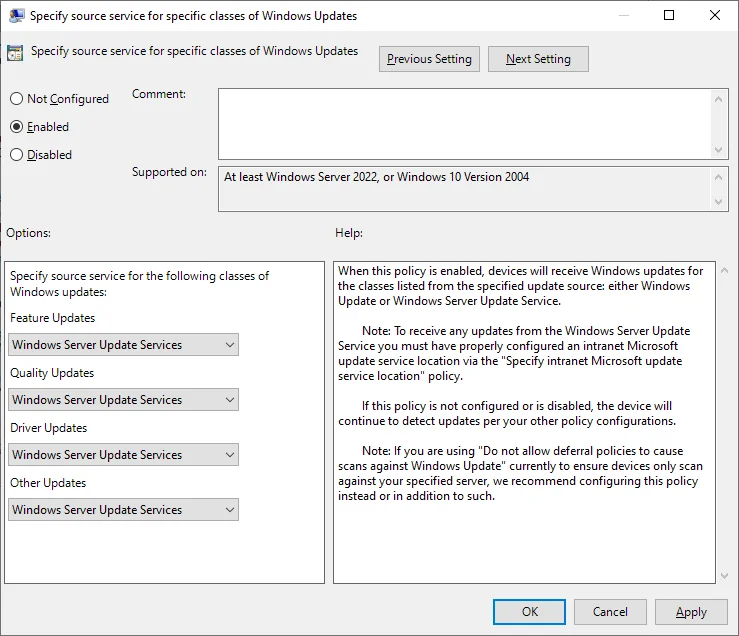The width and height of the screenshot is (739, 636).
Task: Minimize the policy window
Action: pyautogui.click(x=624, y=15)
